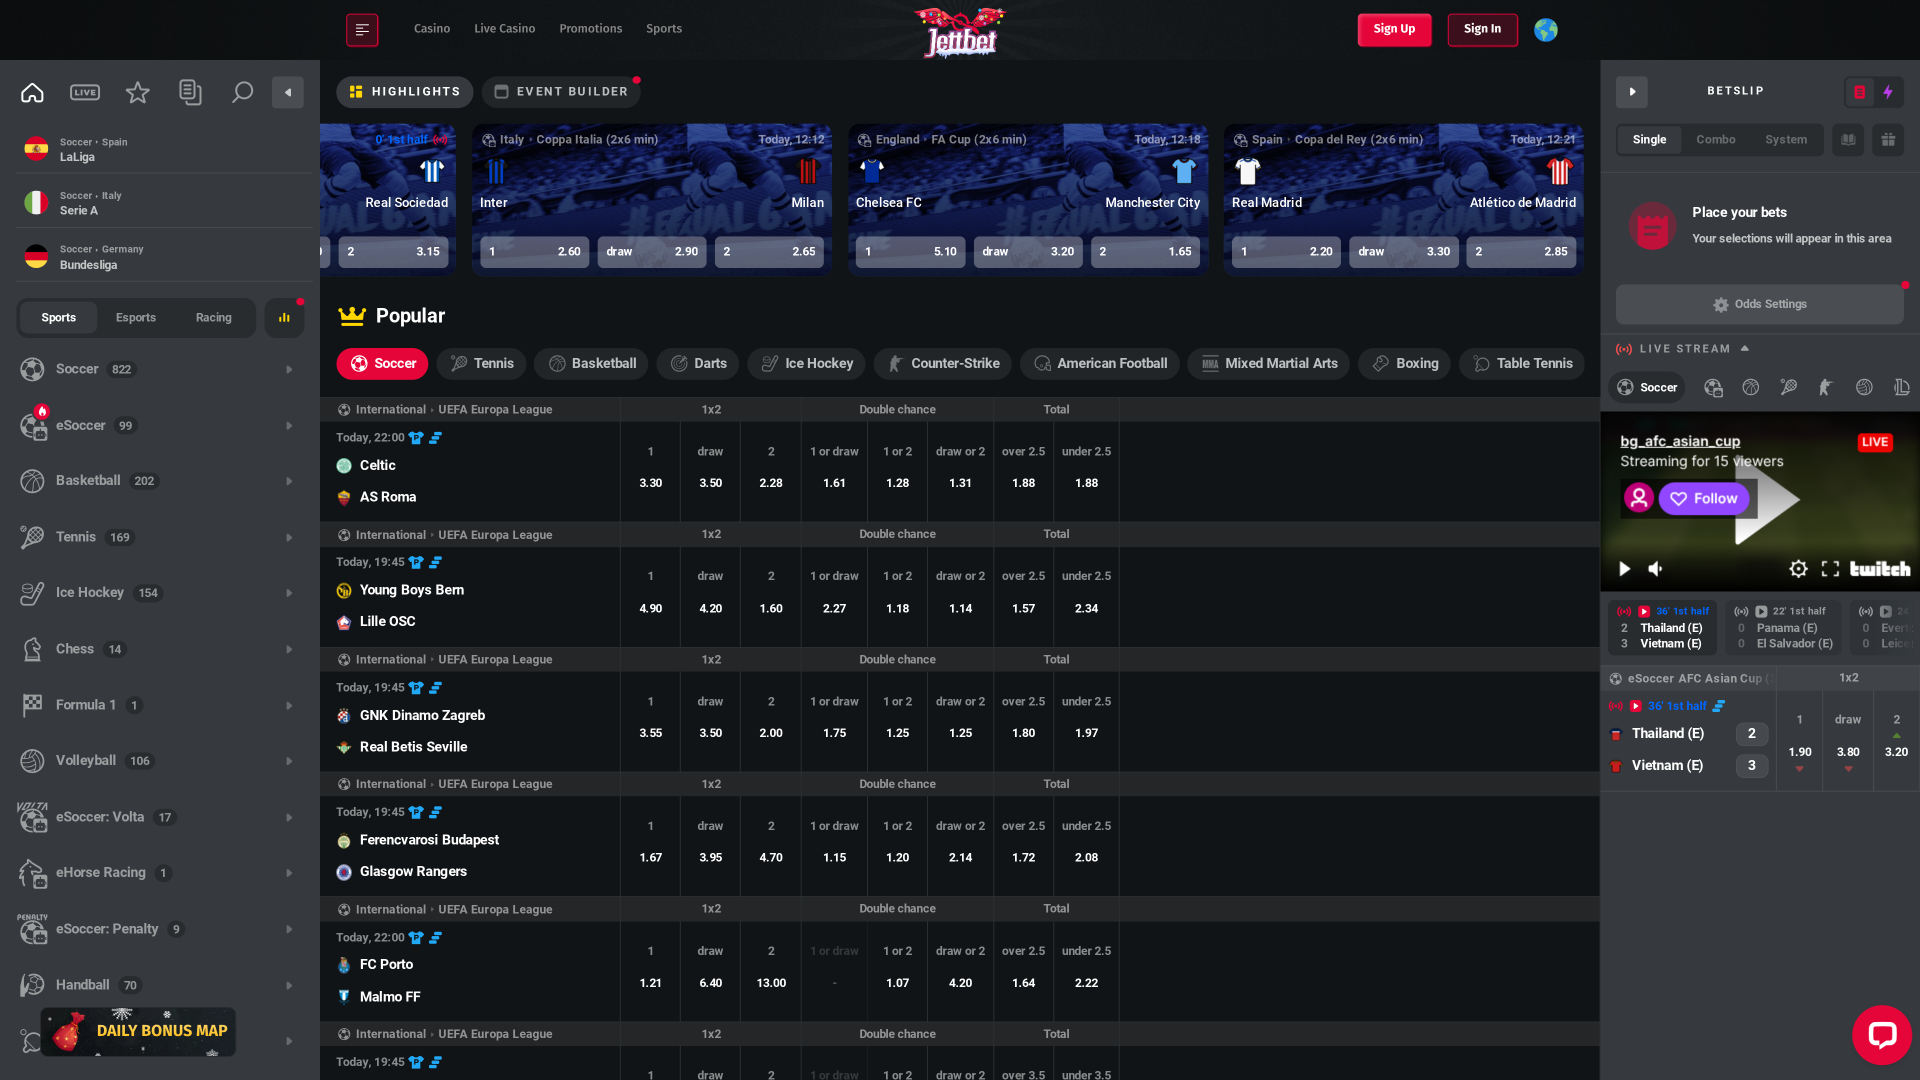This screenshot has width=1920, height=1080.
Task: Mute the live stream audio
Action: (x=1655, y=569)
